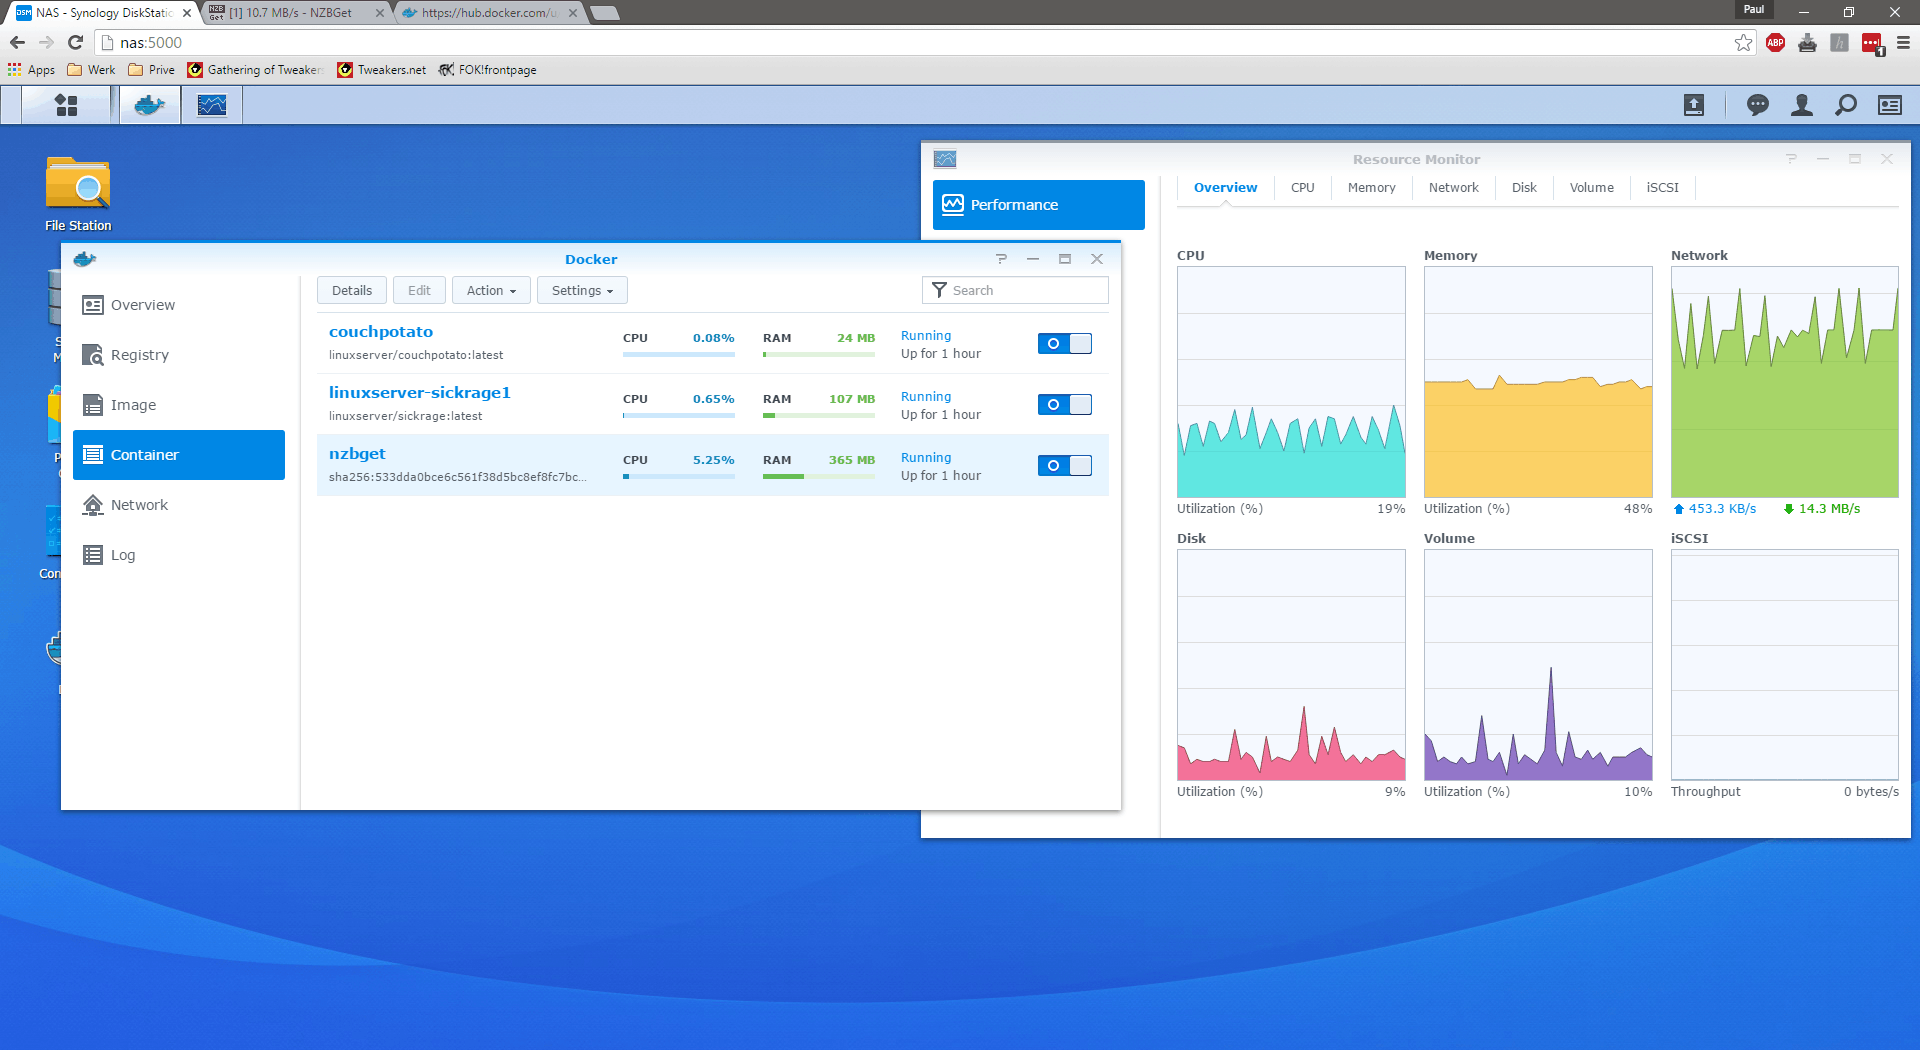Switch to Network tab in Resource Monitor
The height and width of the screenshot is (1050, 1920).
point(1453,187)
